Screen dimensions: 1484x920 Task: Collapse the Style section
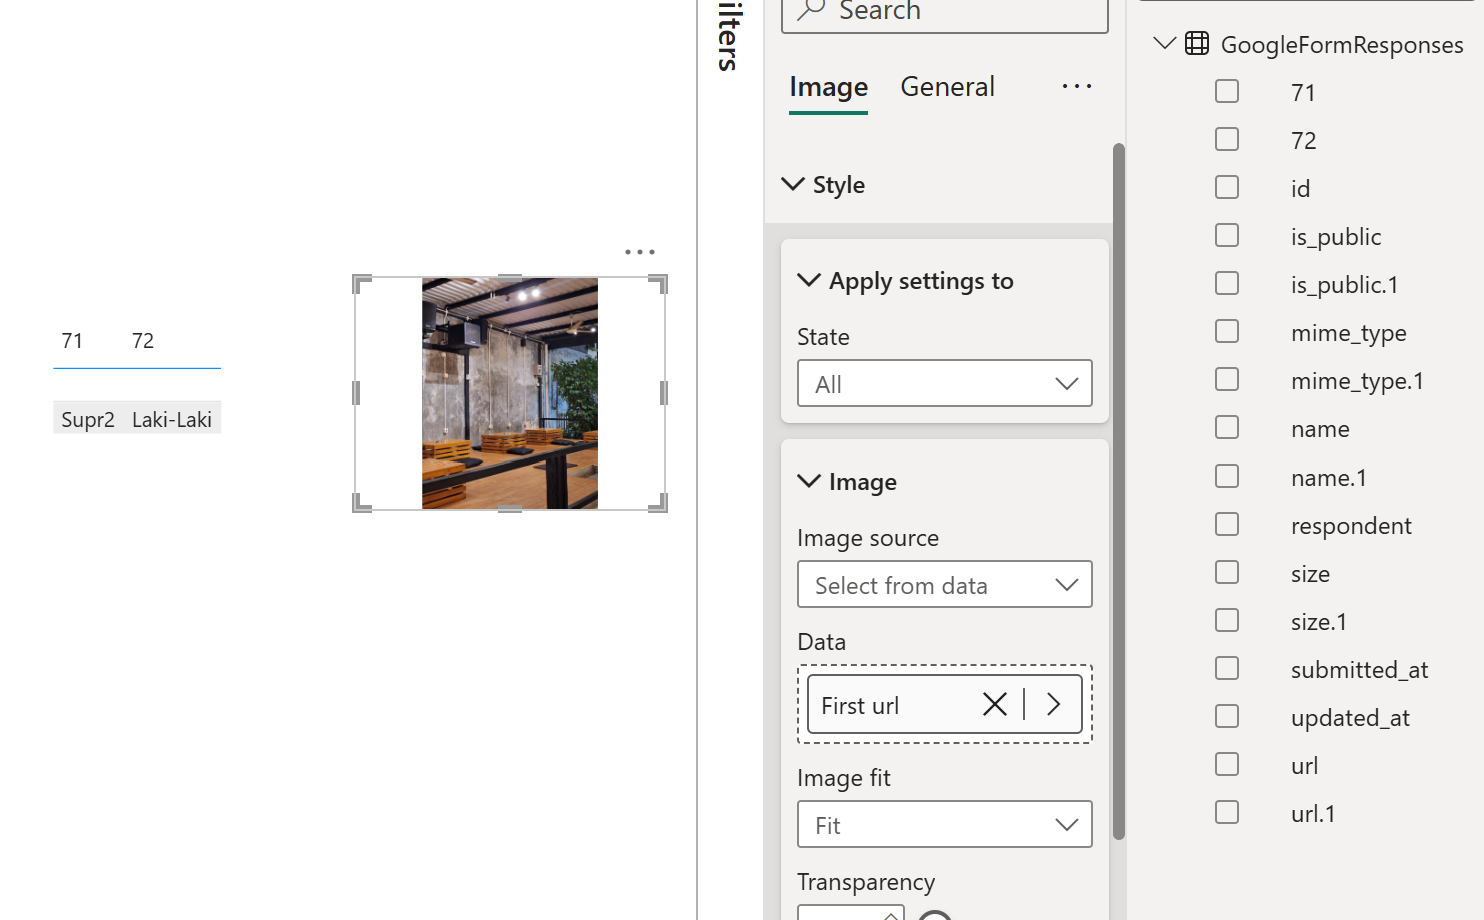793,184
